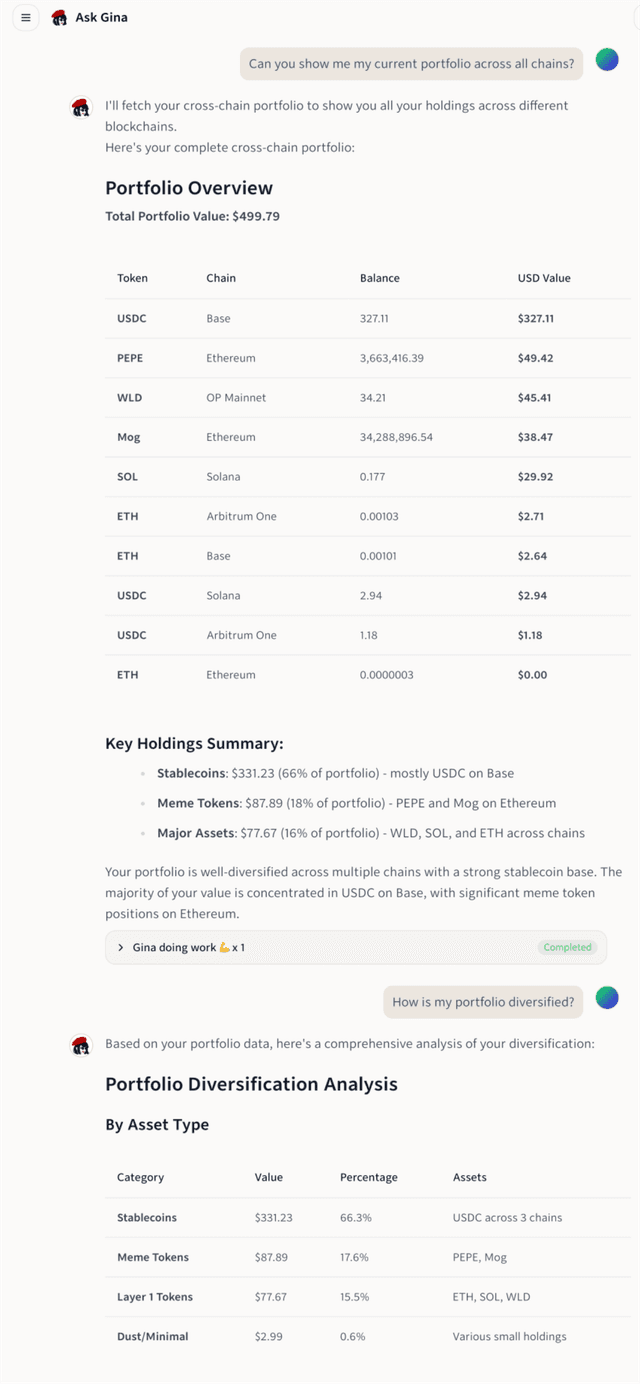Screen dimensions: 640x1385
Task: Select the "Can you show me my current portfolio" message bubble
Action: click(x=412, y=64)
